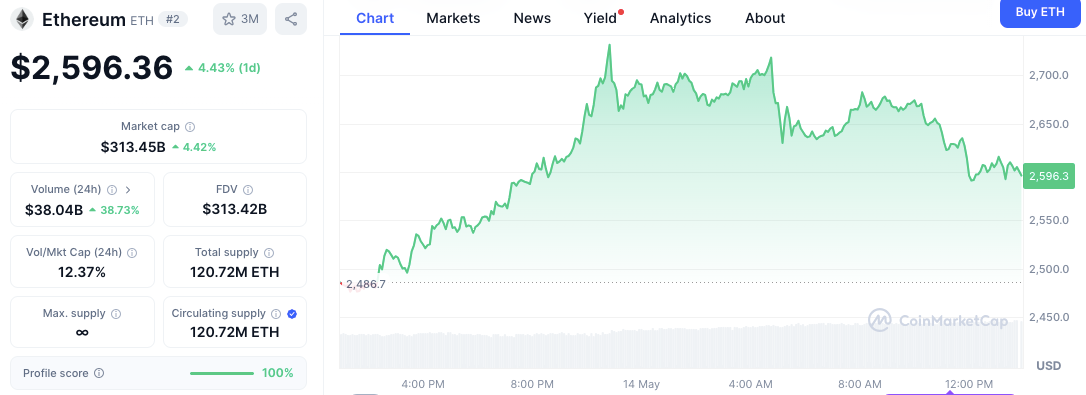
Task: Click the 2,596.3 current price label
Action: (x=1047, y=176)
